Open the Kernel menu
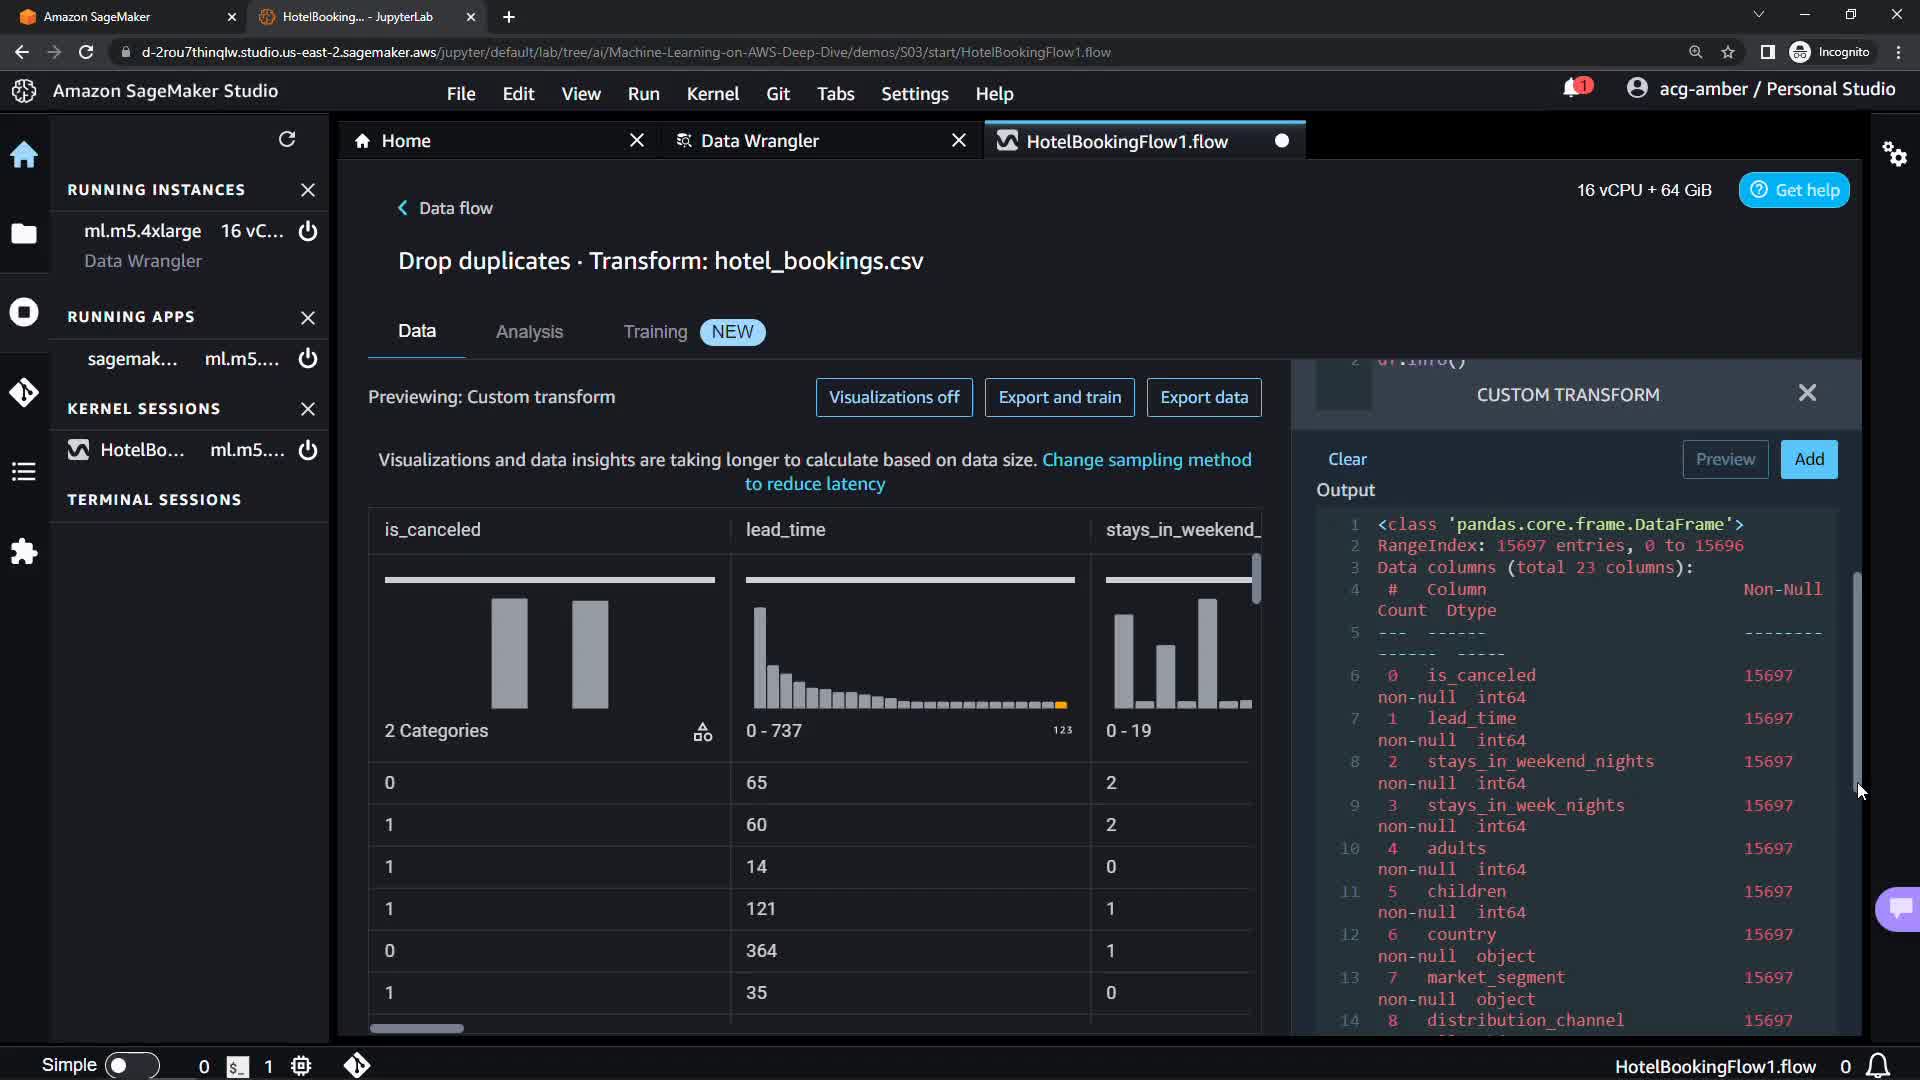 tap(712, 94)
